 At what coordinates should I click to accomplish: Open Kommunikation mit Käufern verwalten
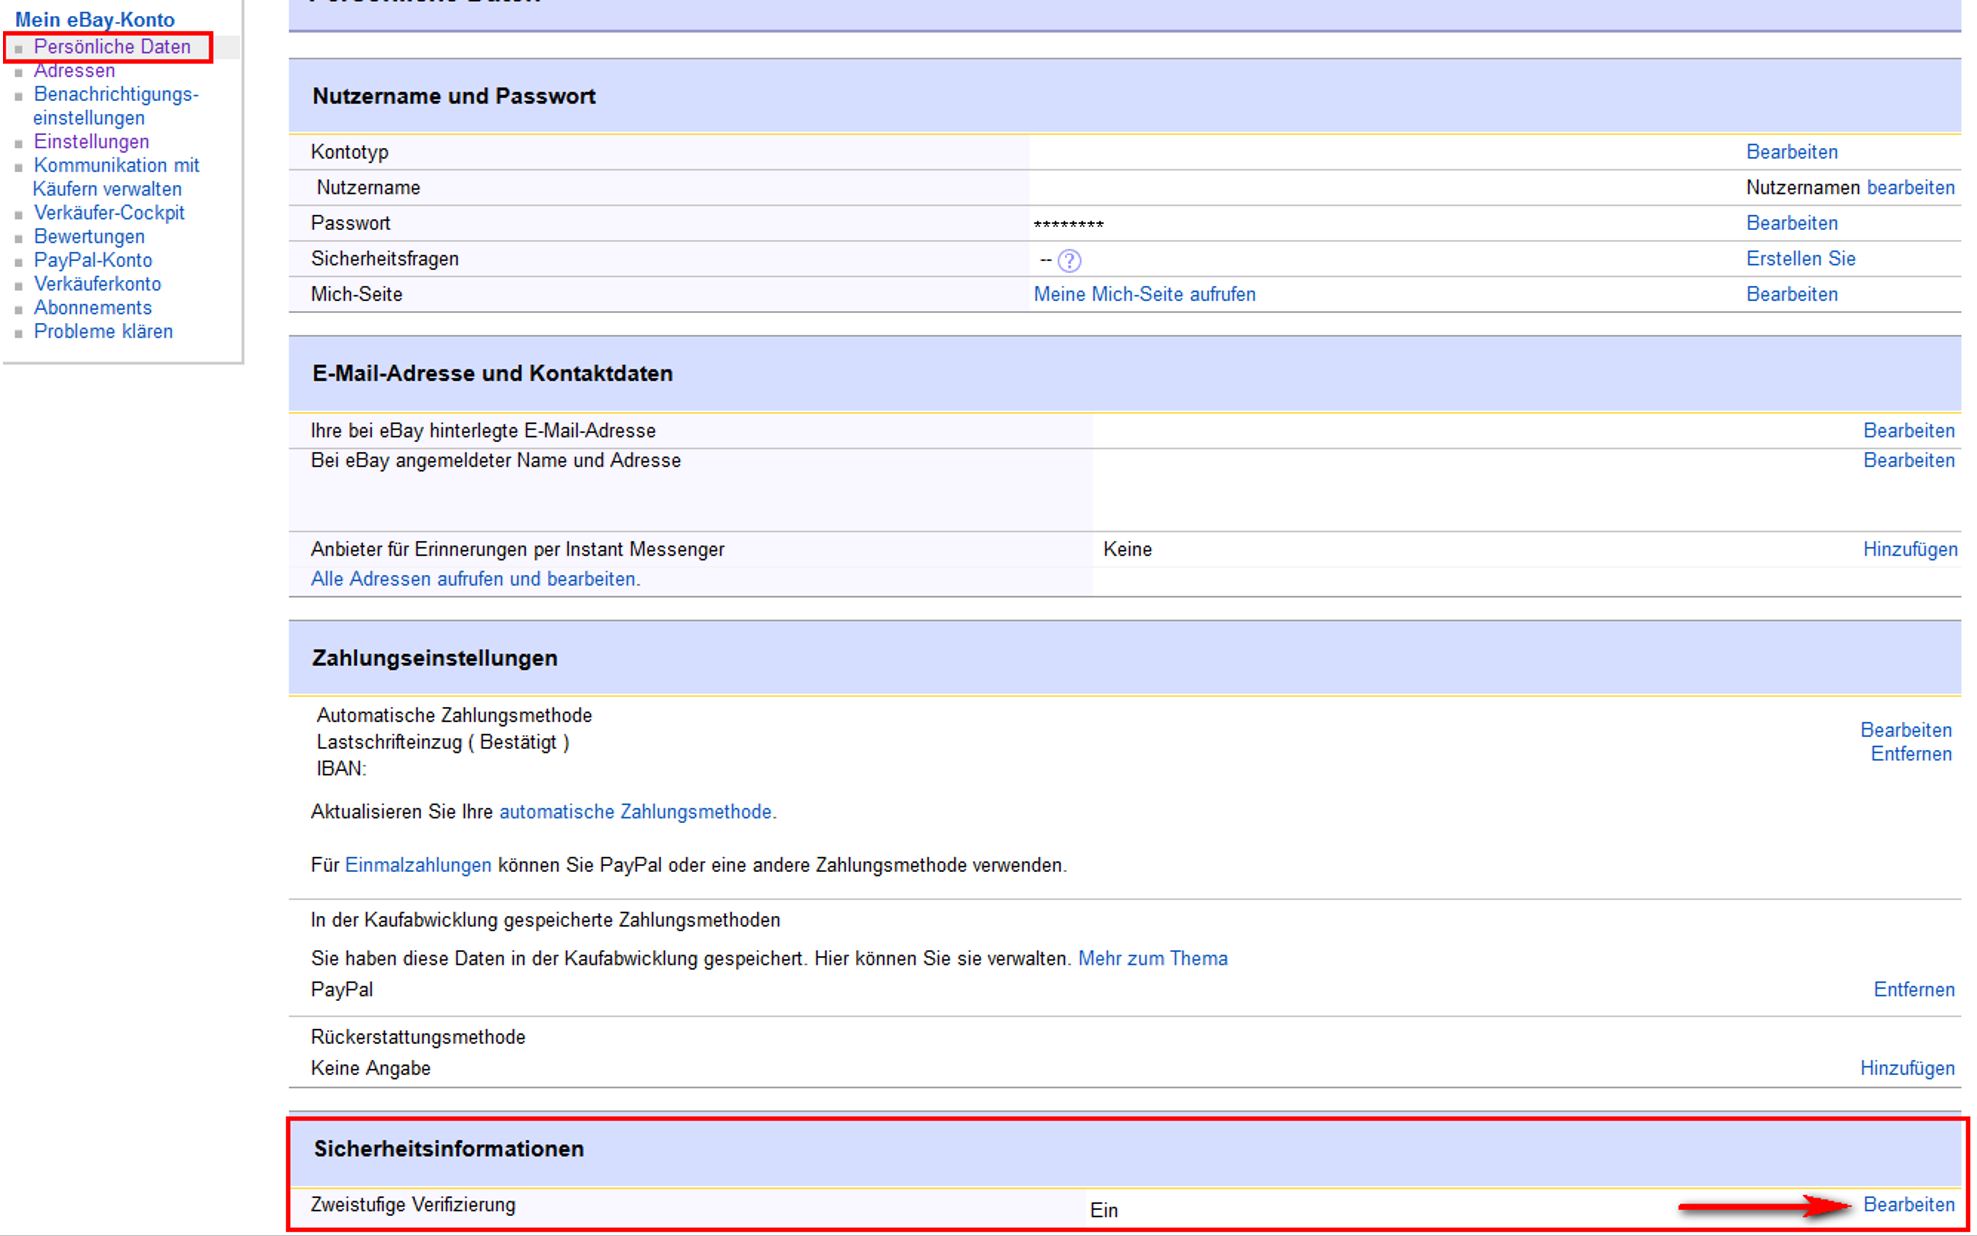116,177
